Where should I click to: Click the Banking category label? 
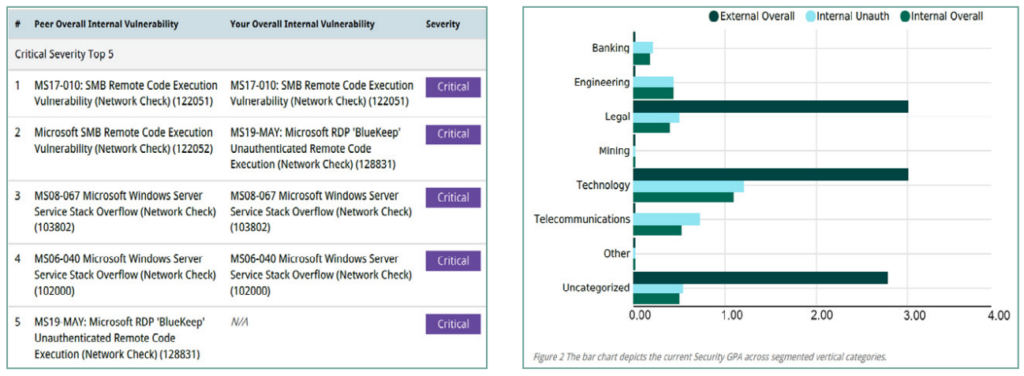point(611,48)
